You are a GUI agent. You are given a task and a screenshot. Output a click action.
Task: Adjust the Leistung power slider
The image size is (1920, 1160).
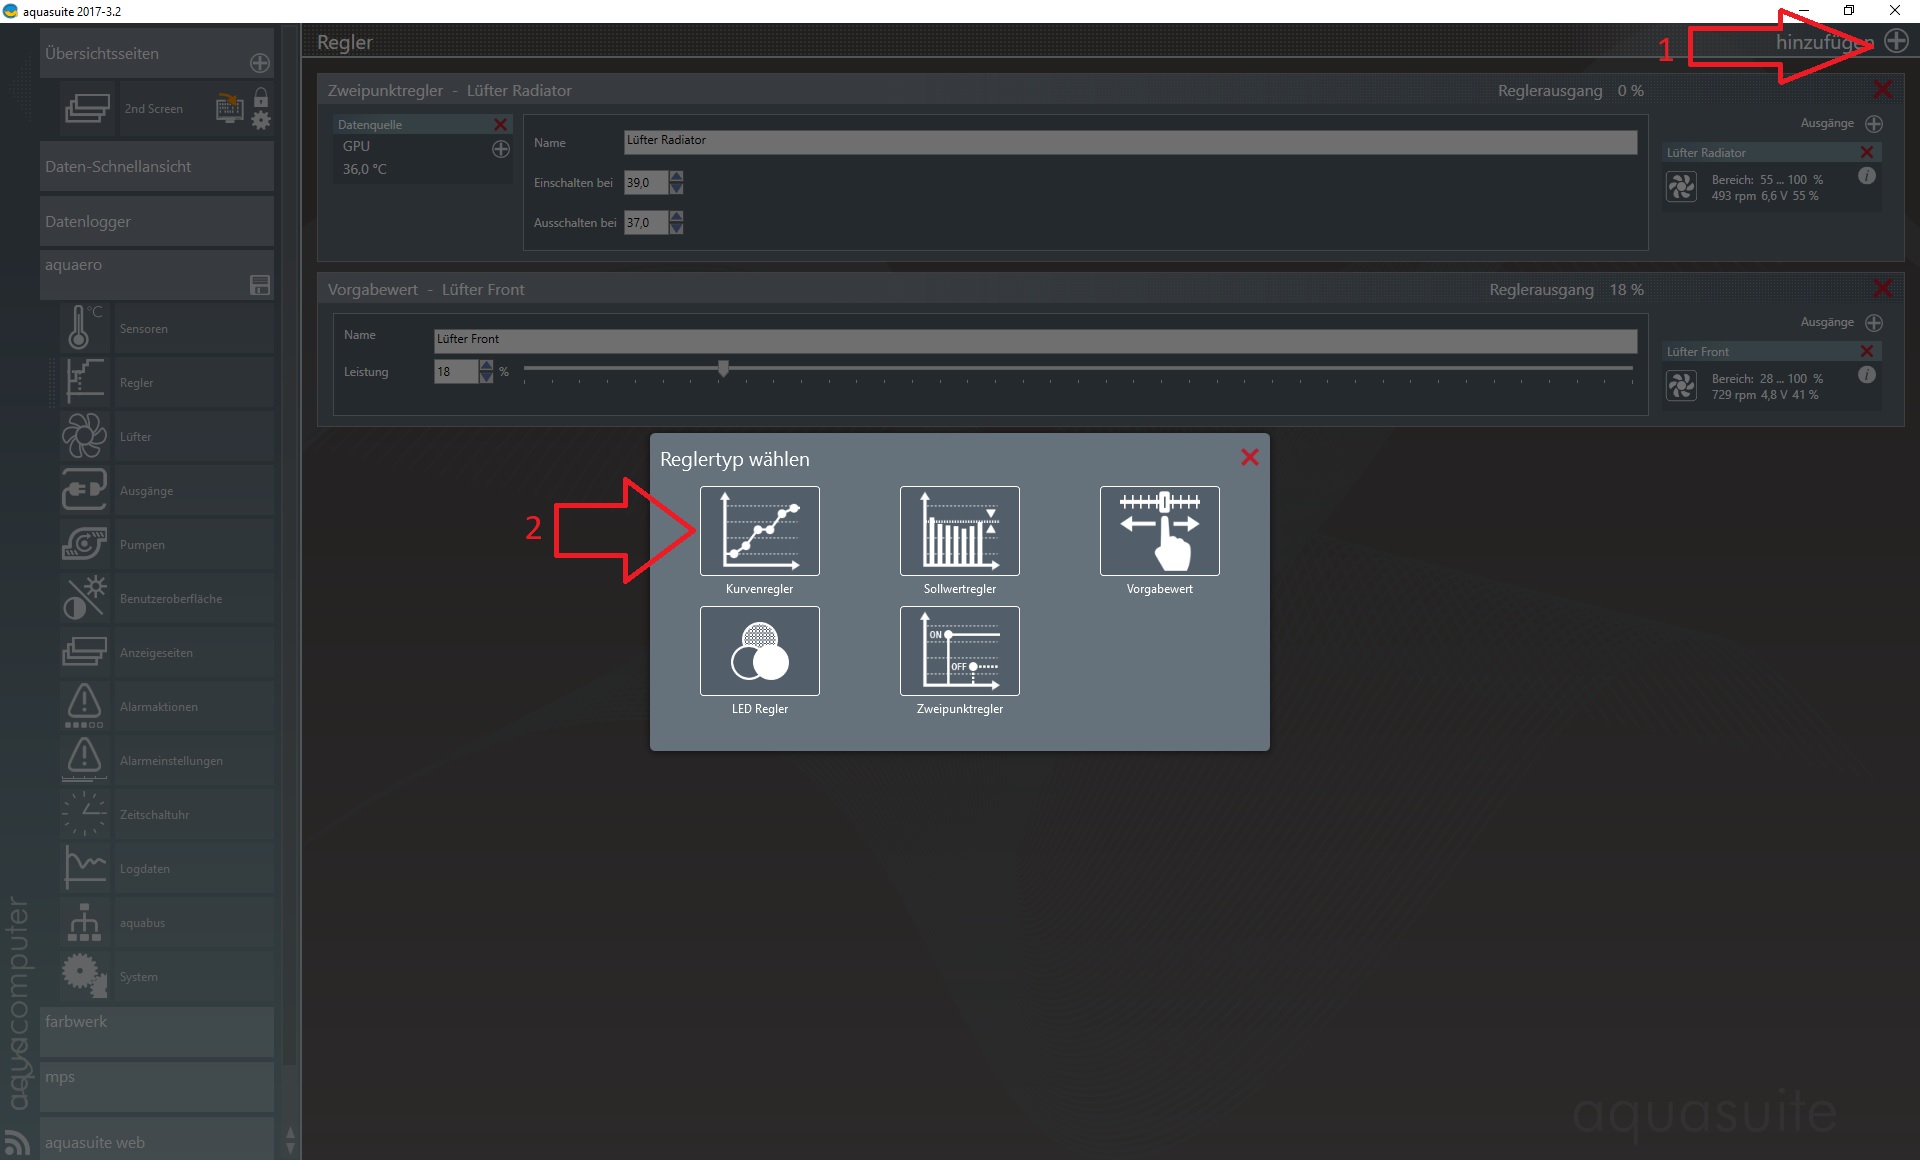tap(723, 368)
